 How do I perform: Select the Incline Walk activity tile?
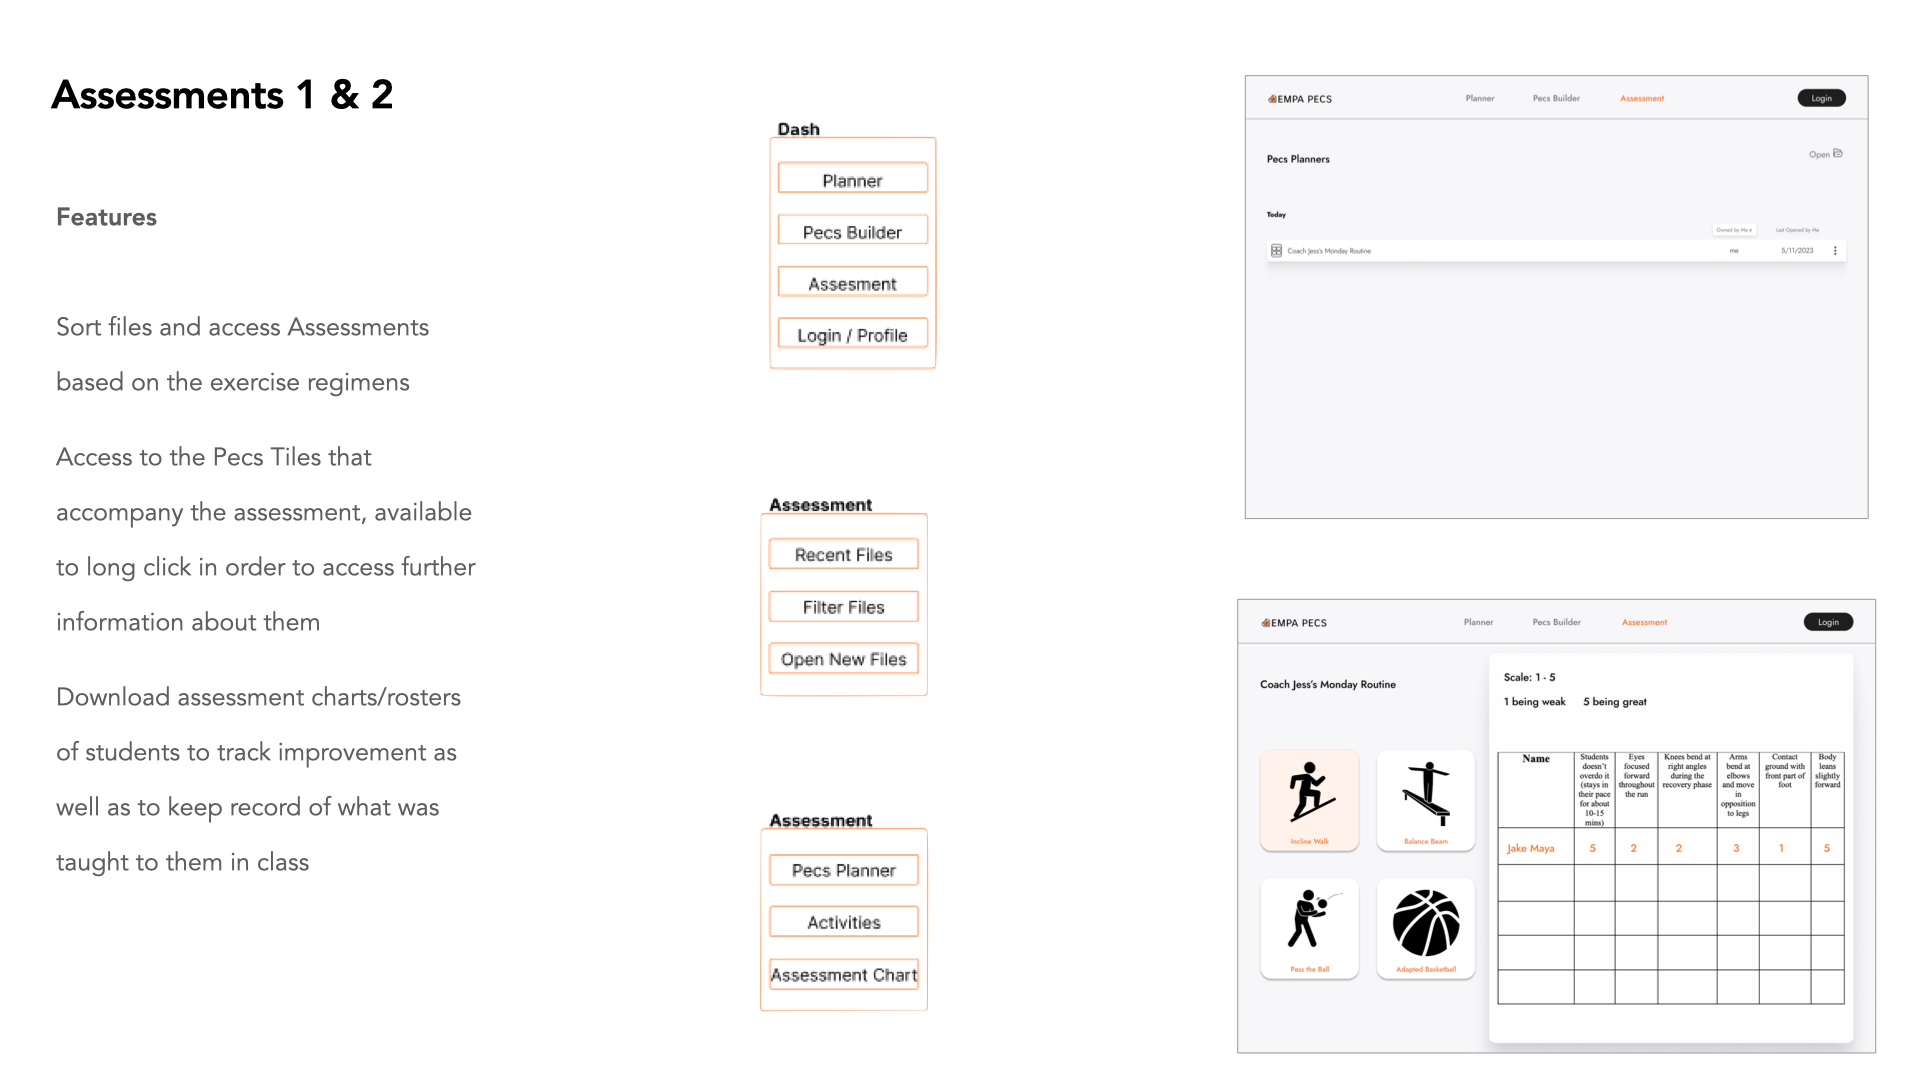1309,800
